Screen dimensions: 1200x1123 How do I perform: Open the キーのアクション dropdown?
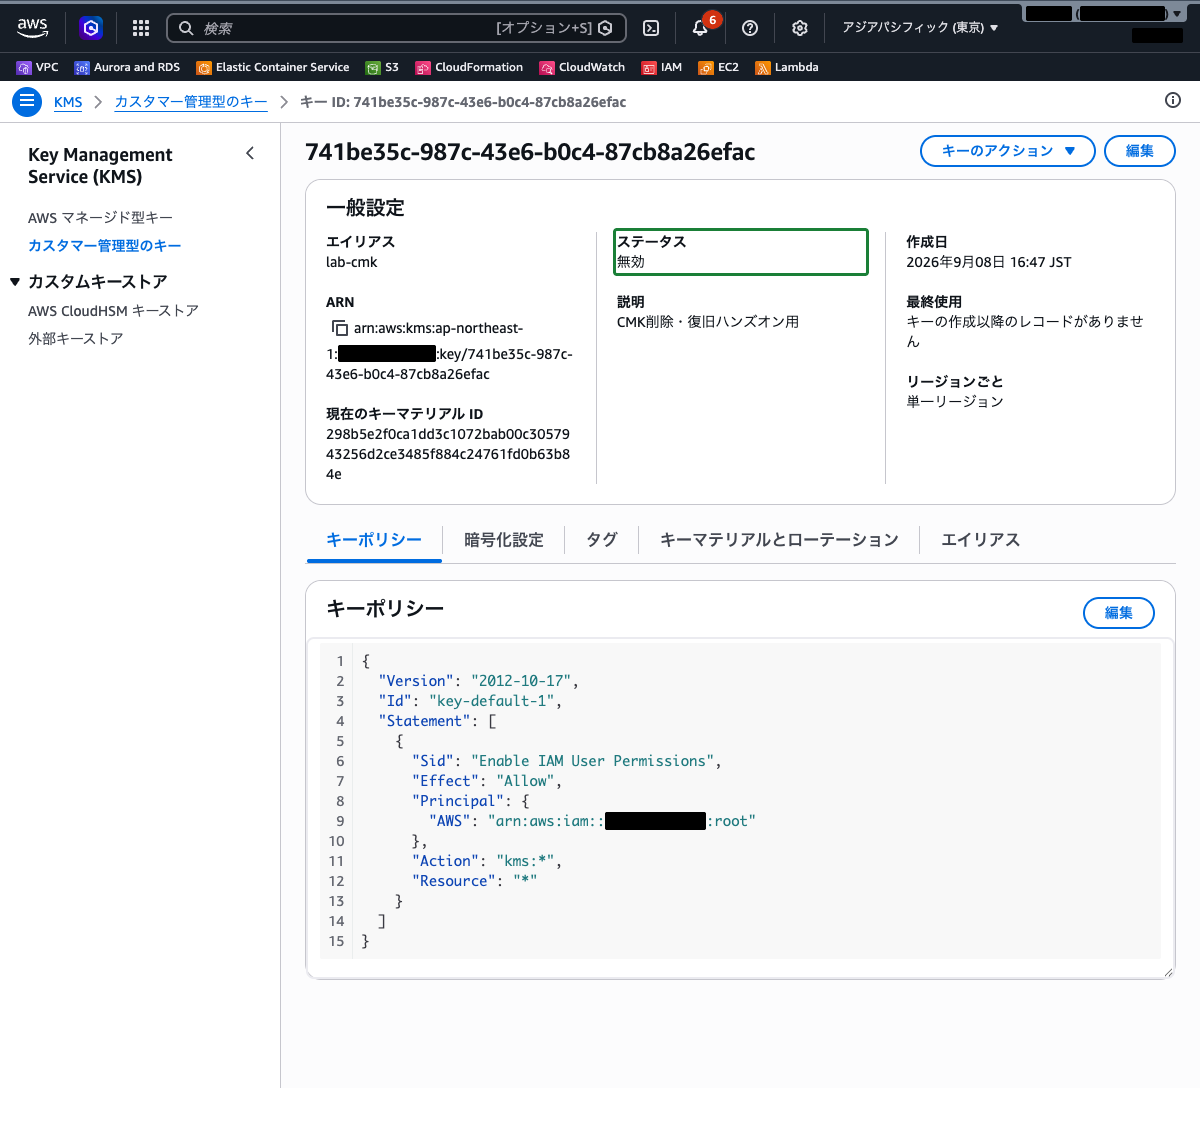point(1008,151)
